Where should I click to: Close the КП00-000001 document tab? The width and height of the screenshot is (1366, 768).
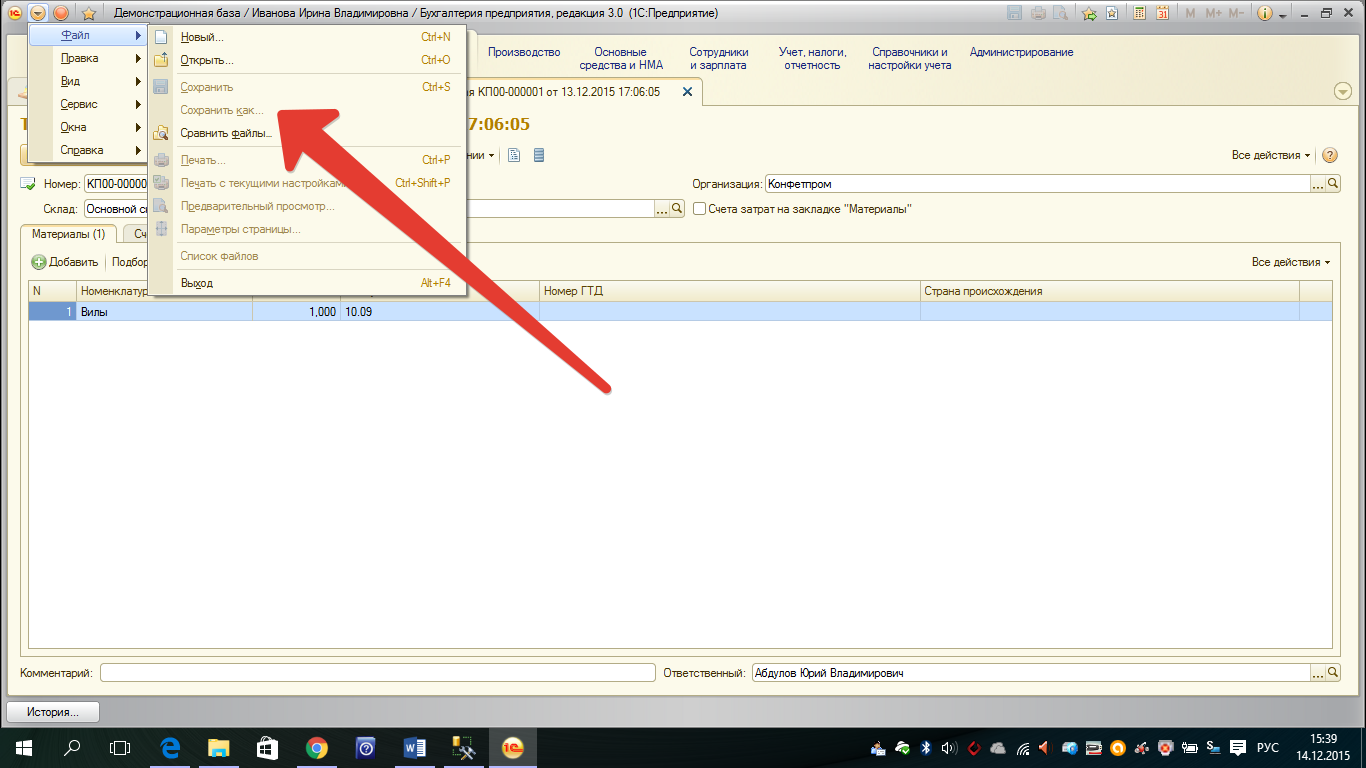(x=686, y=91)
